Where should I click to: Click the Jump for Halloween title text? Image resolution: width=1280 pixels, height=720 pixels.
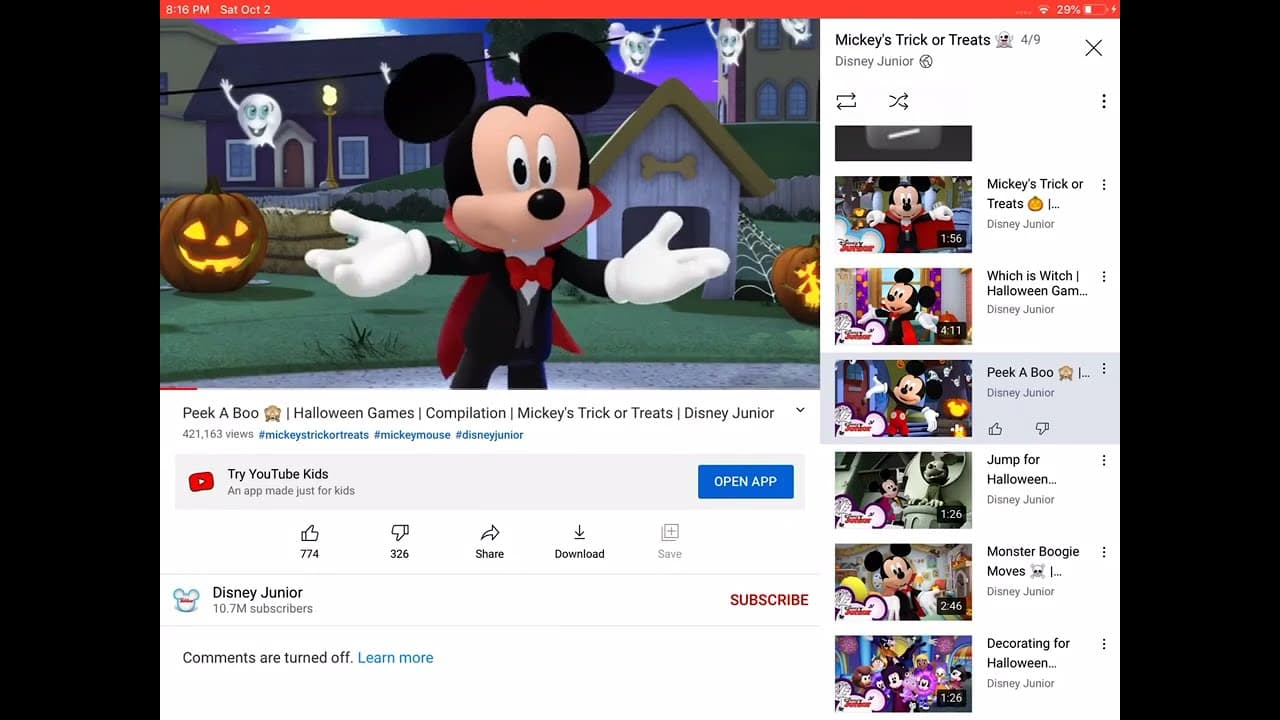[1021, 470]
